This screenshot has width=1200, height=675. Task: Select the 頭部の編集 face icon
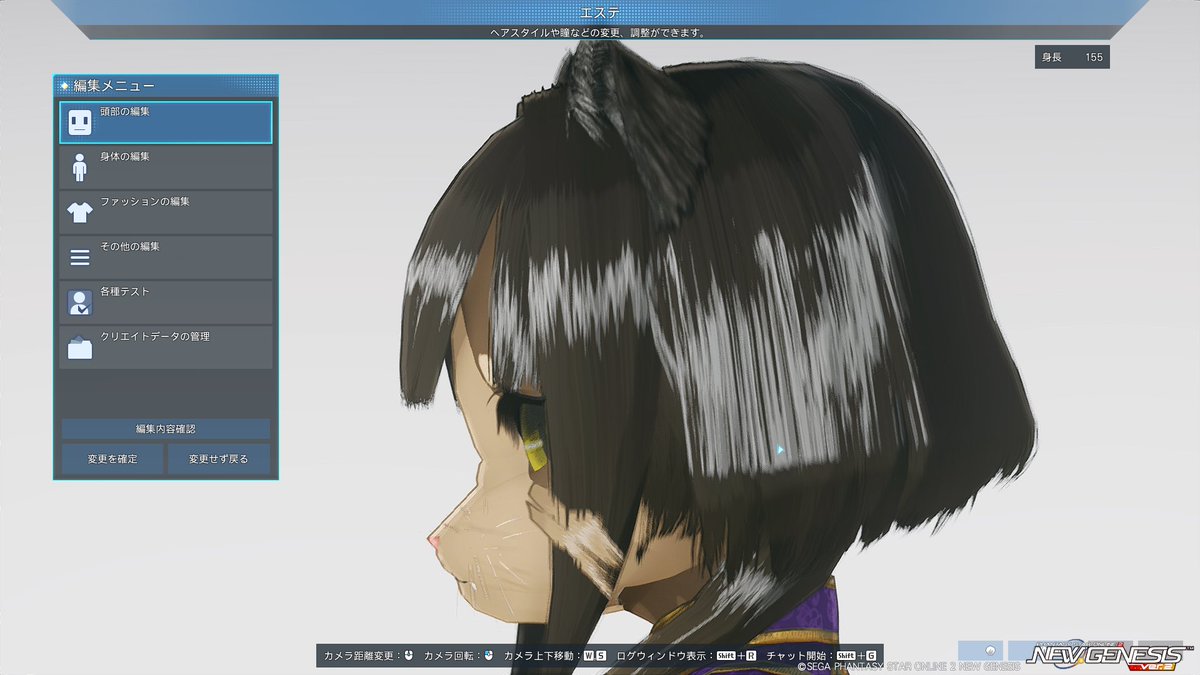pyautogui.click(x=80, y=123)
